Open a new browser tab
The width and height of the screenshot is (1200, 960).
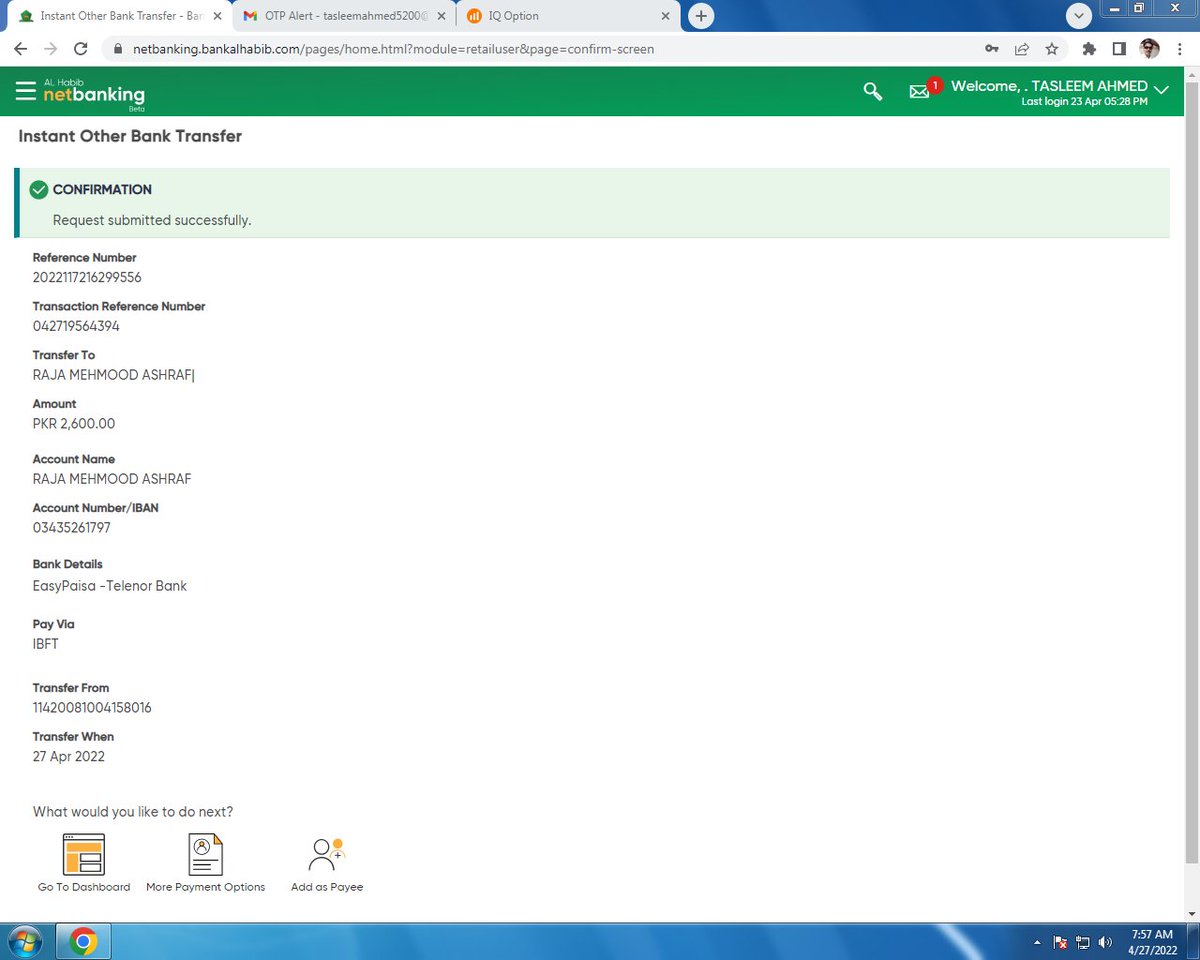pos(702,16)
